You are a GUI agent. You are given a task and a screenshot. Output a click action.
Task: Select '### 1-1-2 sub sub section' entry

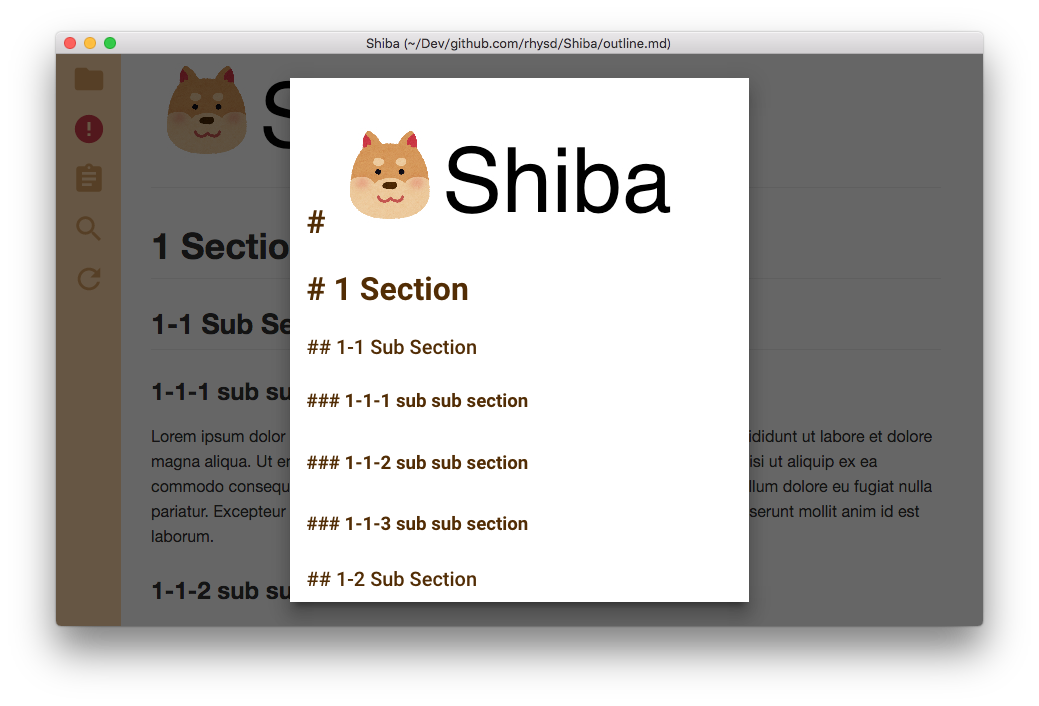417,463
